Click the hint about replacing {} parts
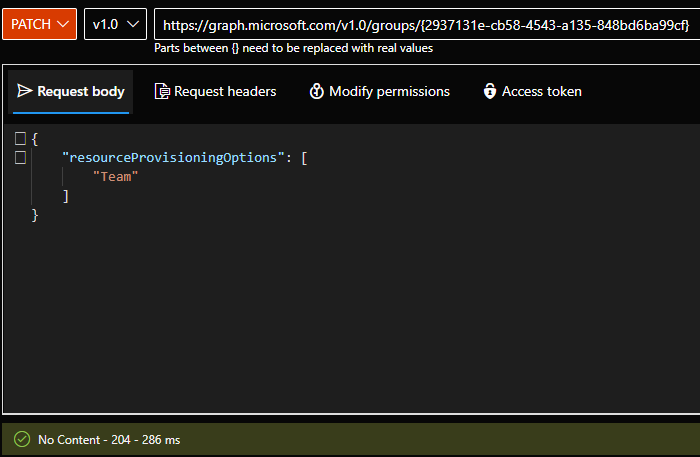This screenshot has height=457, width=700. (293, 48)
